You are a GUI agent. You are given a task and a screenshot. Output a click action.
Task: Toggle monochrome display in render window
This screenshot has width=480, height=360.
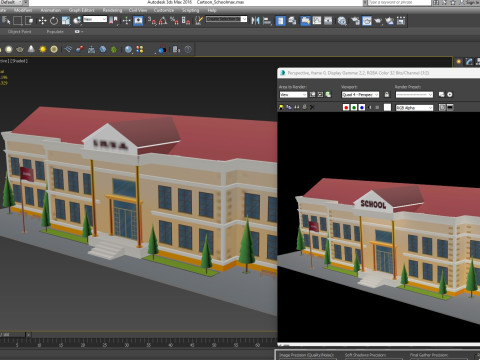(377, 107)
